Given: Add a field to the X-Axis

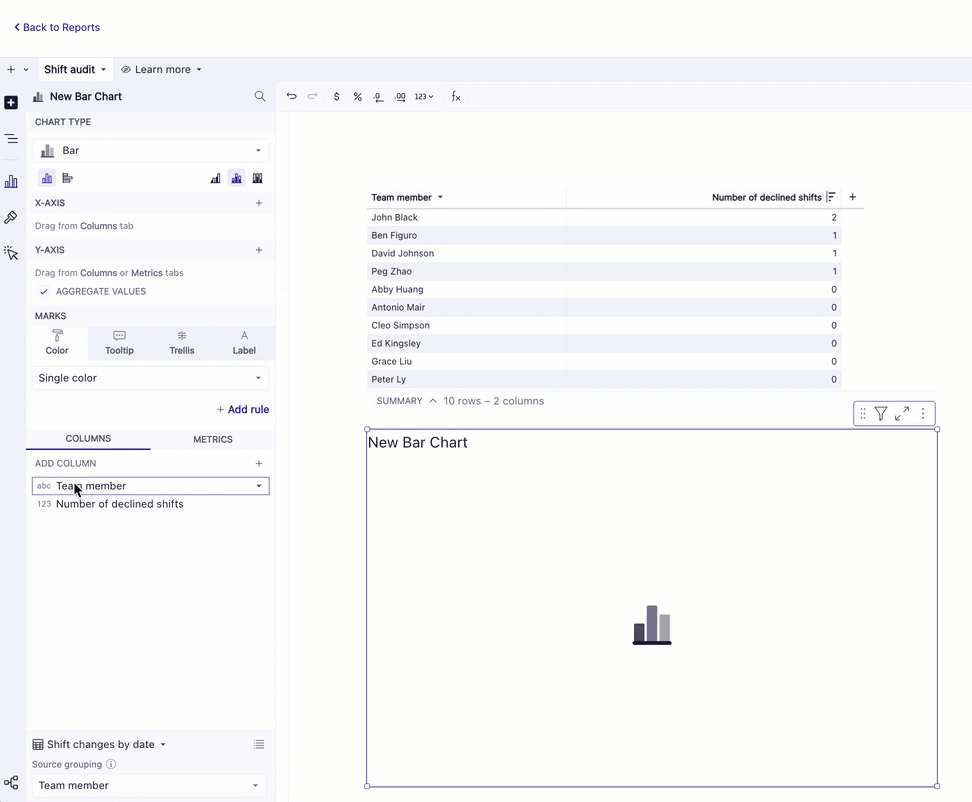Looking at the screenshot, I should point(259,203).
